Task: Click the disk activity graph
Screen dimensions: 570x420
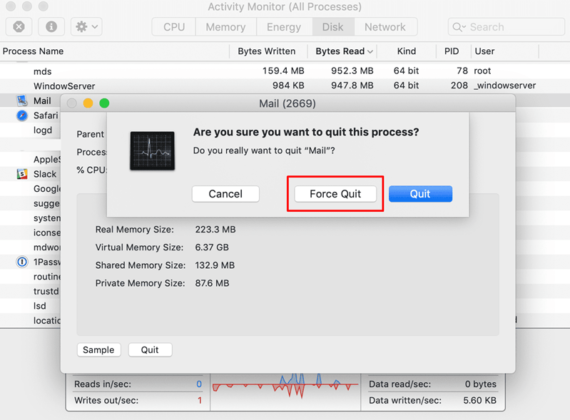Action: [x=285, y=391]
